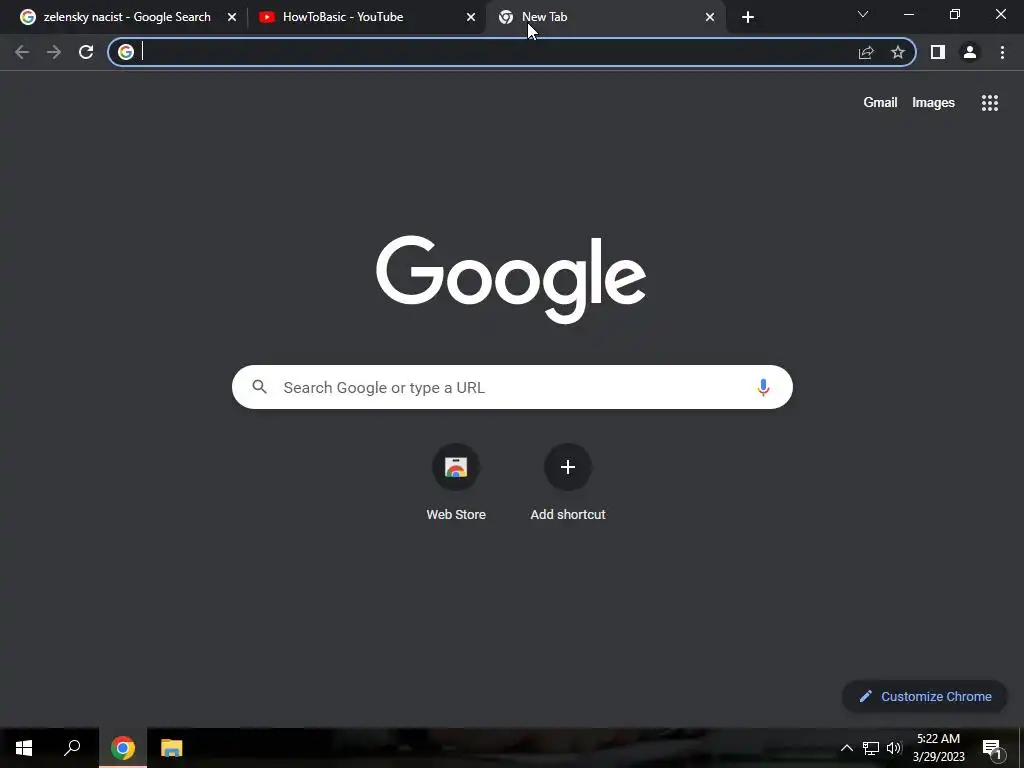
Task: Close the zelensky nacist Google Search tab
Action: [x=232, y=17]
